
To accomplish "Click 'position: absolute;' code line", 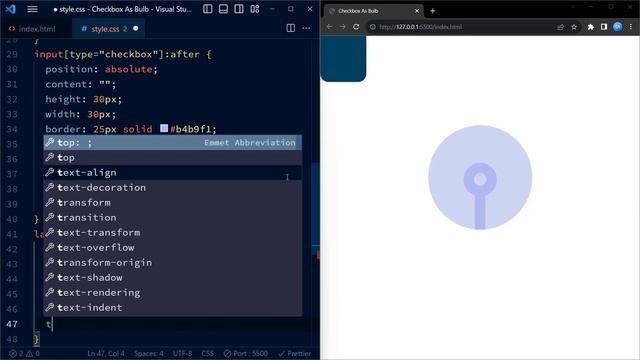I will click(101, 69).
